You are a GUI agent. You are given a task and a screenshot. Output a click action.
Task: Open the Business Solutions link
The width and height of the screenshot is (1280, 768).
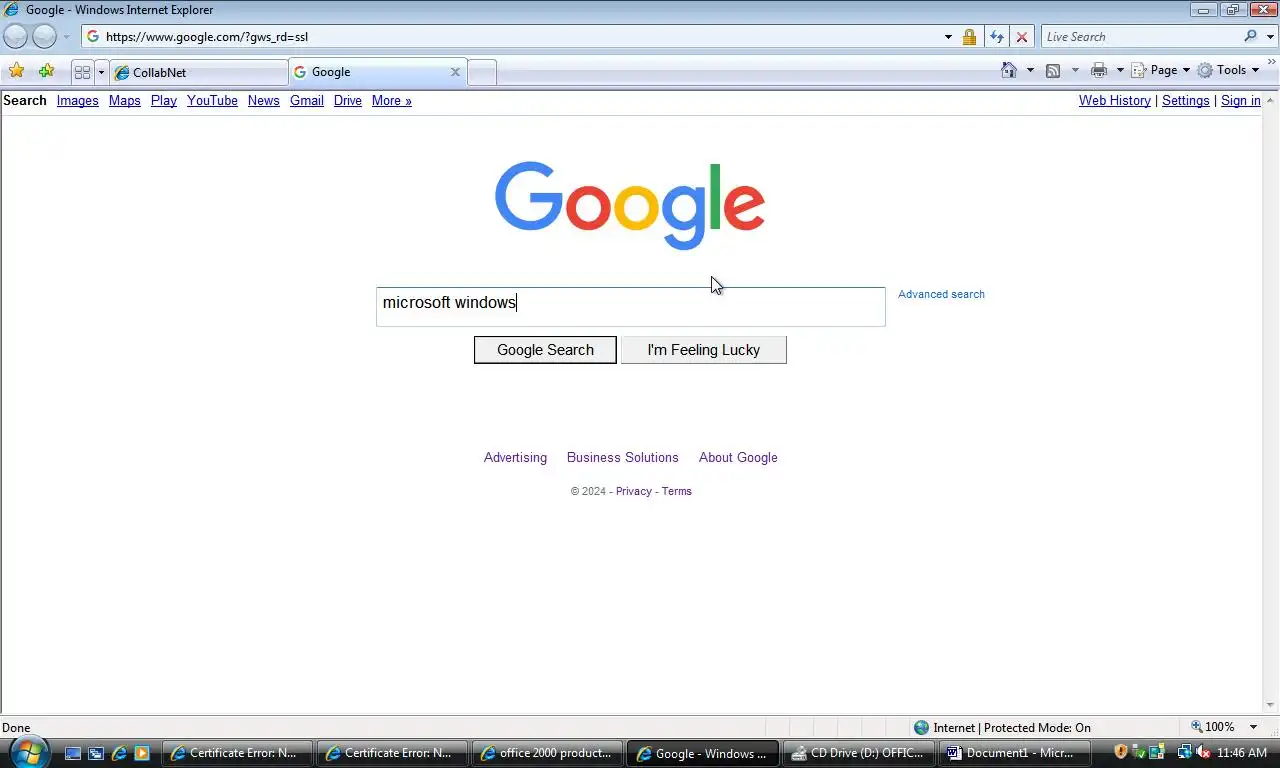623,457
